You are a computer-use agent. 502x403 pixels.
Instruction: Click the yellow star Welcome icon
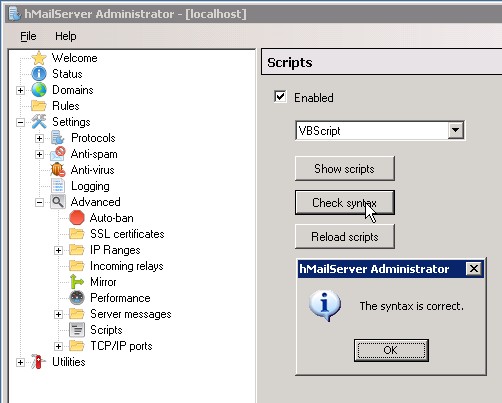pyautogui.click(x=39, y=58)
